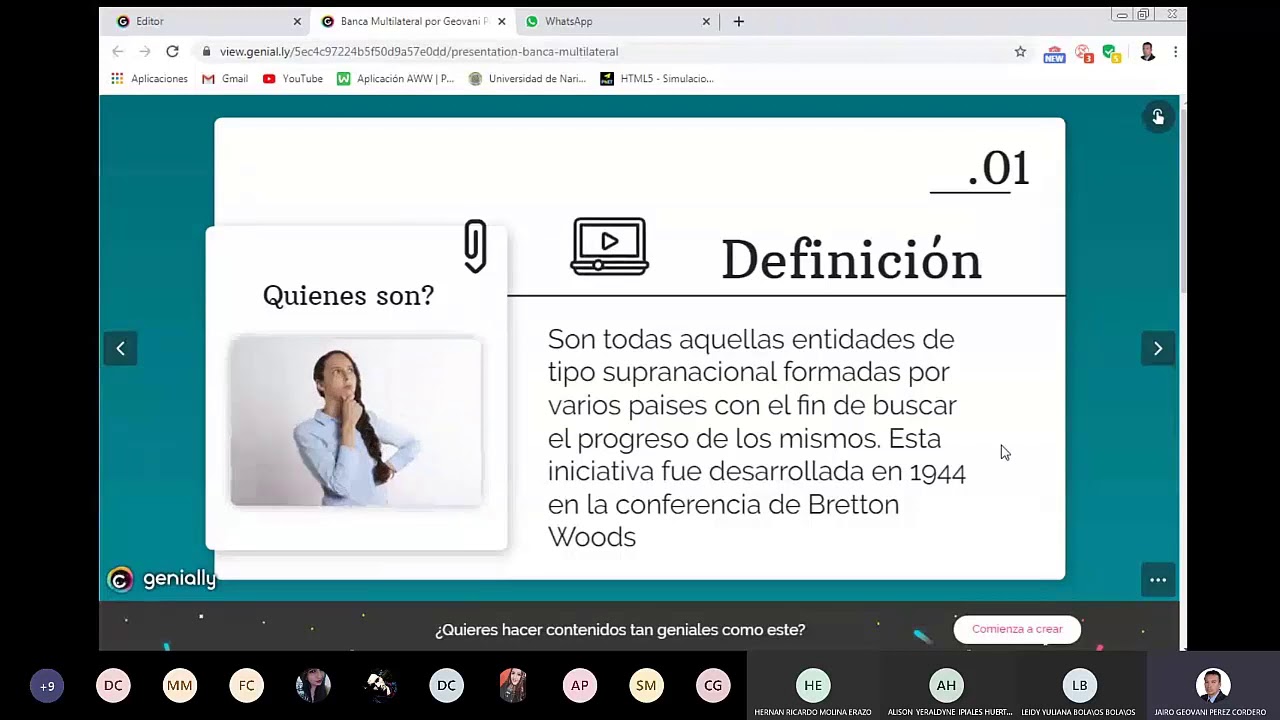Select Hernan Ricardo Molina Erazo's HE tile
The width and height of the screenshot is (1280, 720).
(x=813, y=686)
